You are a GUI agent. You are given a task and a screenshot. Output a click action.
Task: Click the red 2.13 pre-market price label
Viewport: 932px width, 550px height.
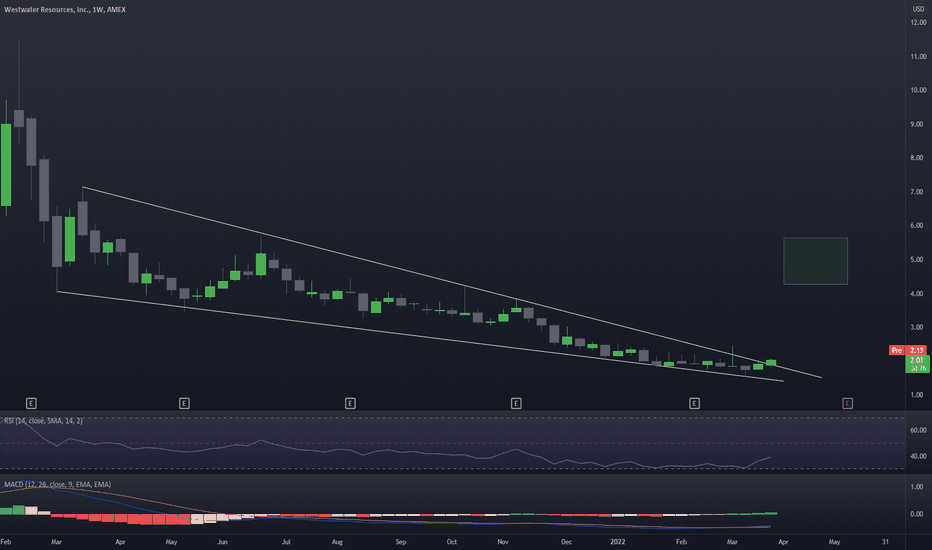tap(917, 350)
